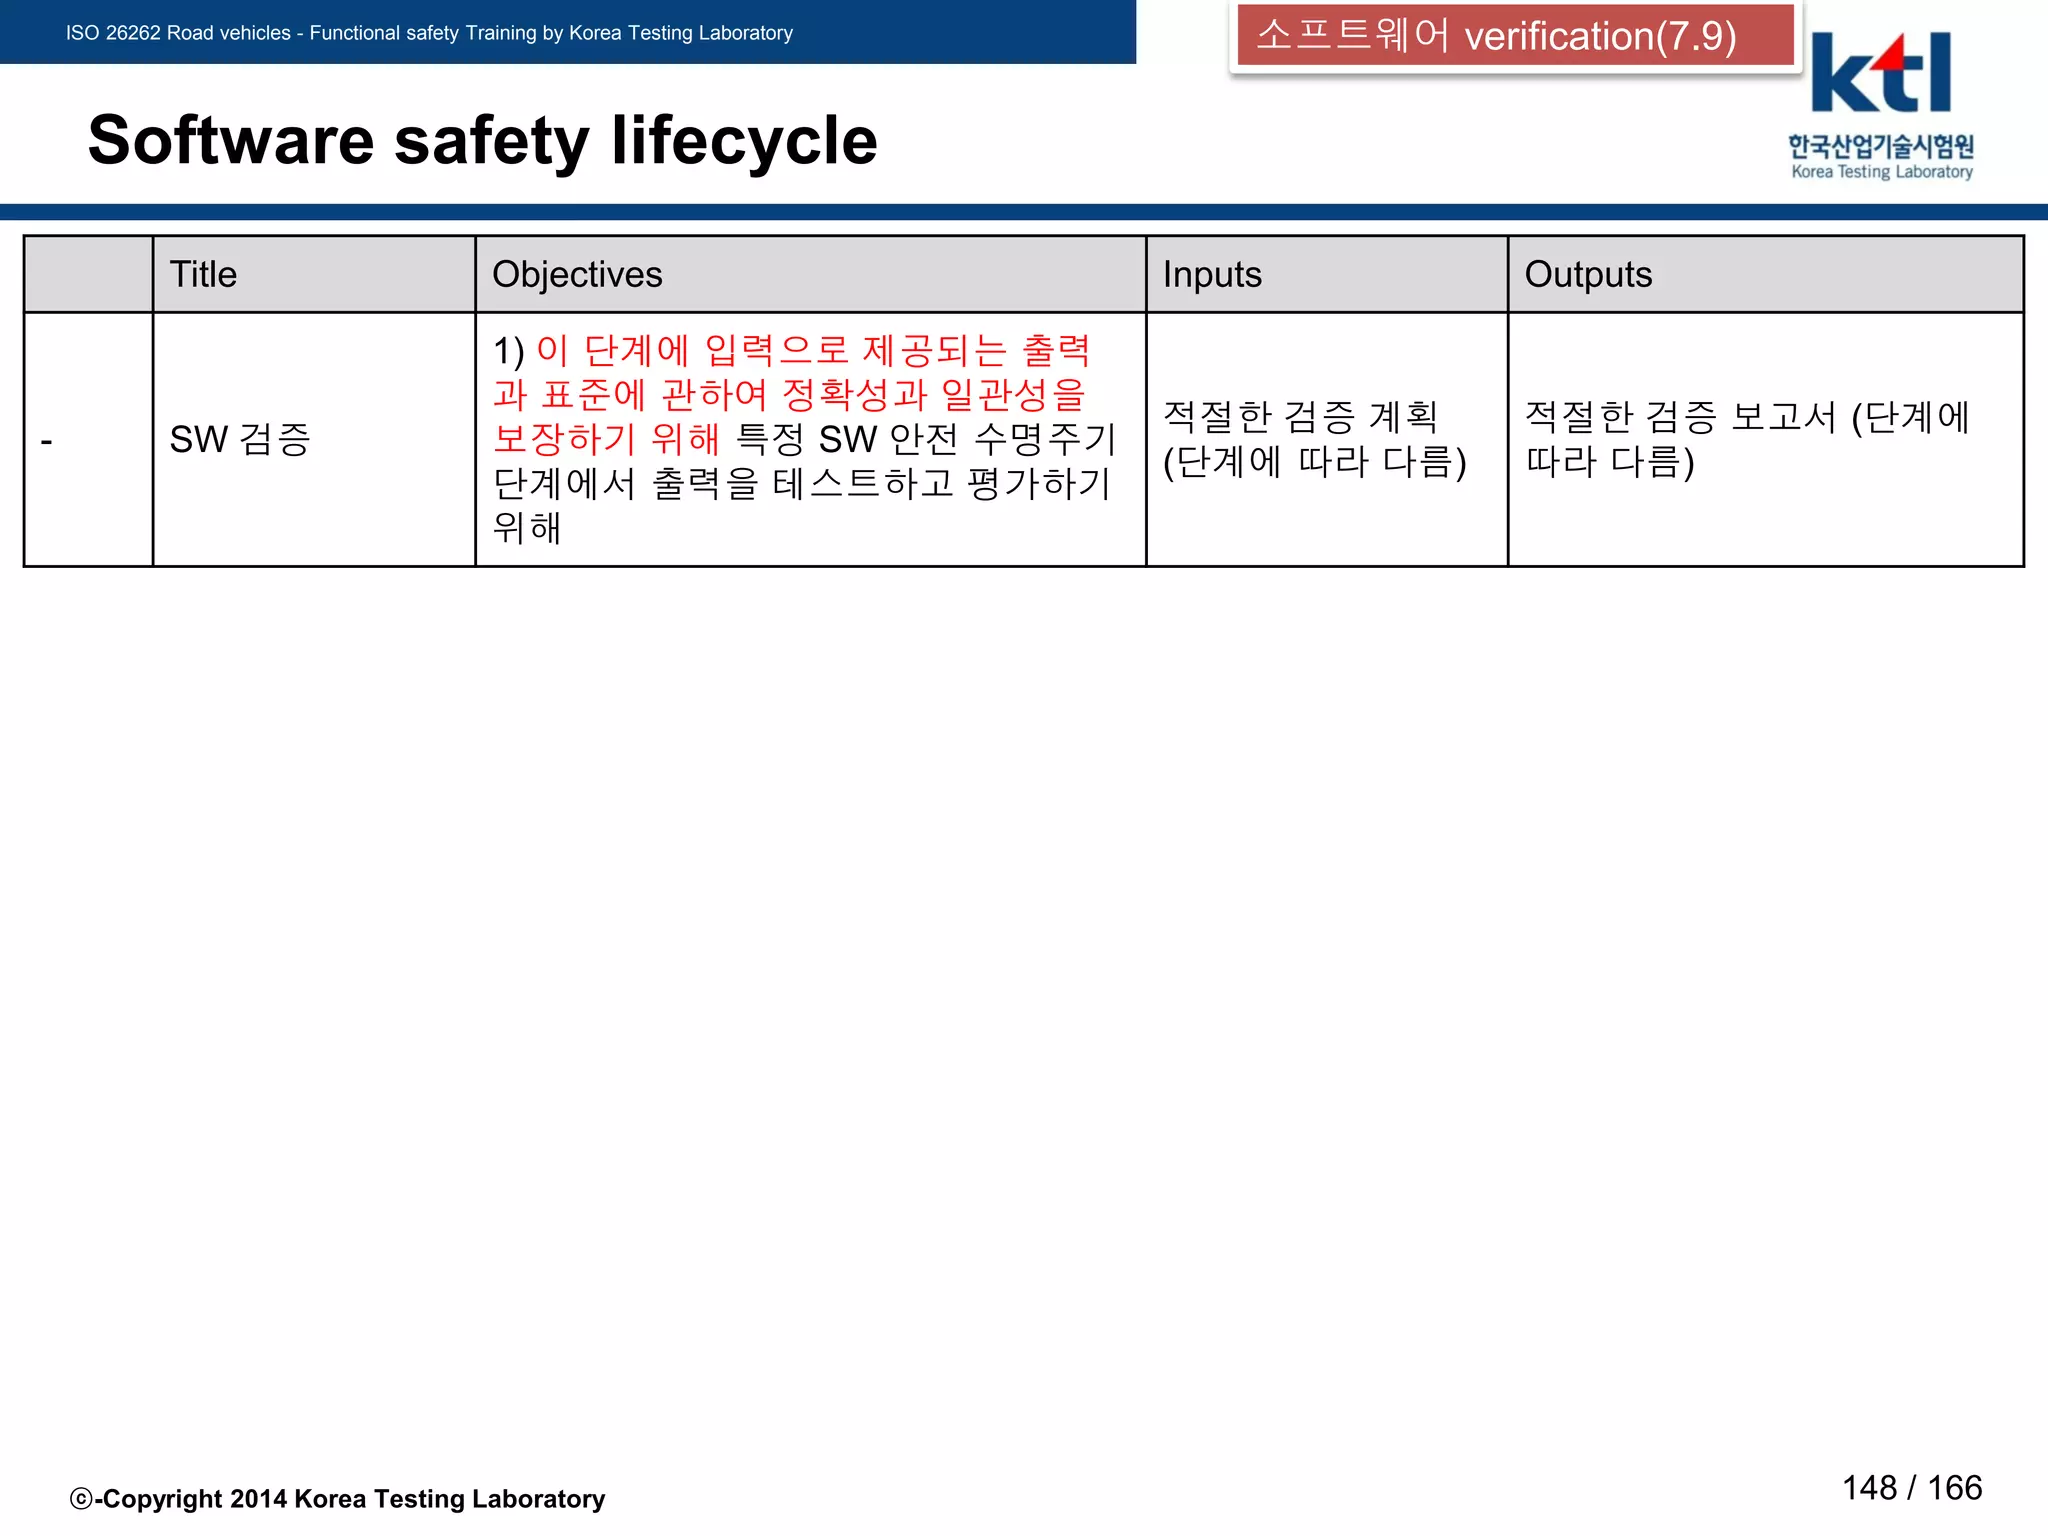Click the dash cell in first column
Viewport: 2048px width, 1536px height.
[x=89, y=440]
